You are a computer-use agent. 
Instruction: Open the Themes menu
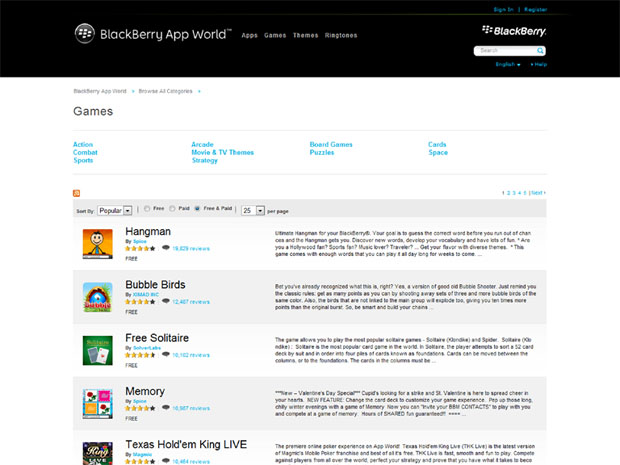[x=306, y=35]
